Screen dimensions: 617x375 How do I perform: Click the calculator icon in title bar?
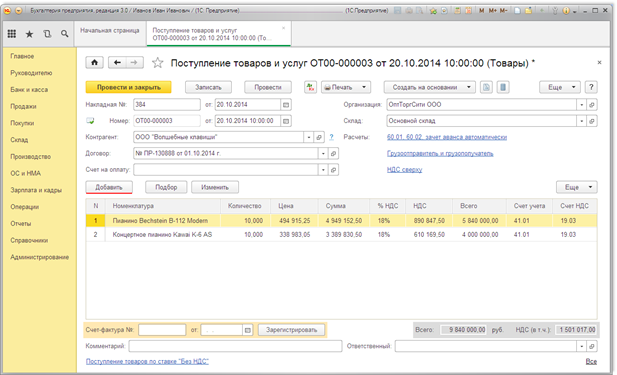coord(457,11)
